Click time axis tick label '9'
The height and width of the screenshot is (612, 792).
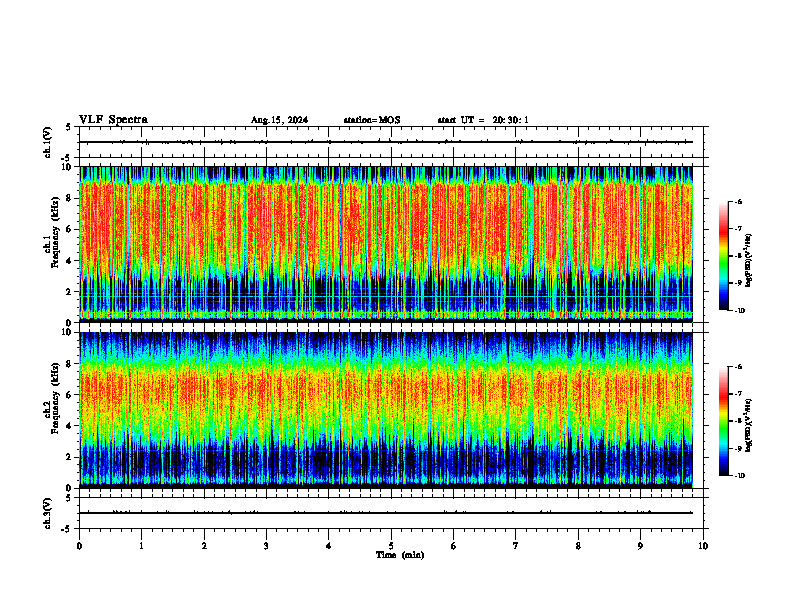coord(640,546)
